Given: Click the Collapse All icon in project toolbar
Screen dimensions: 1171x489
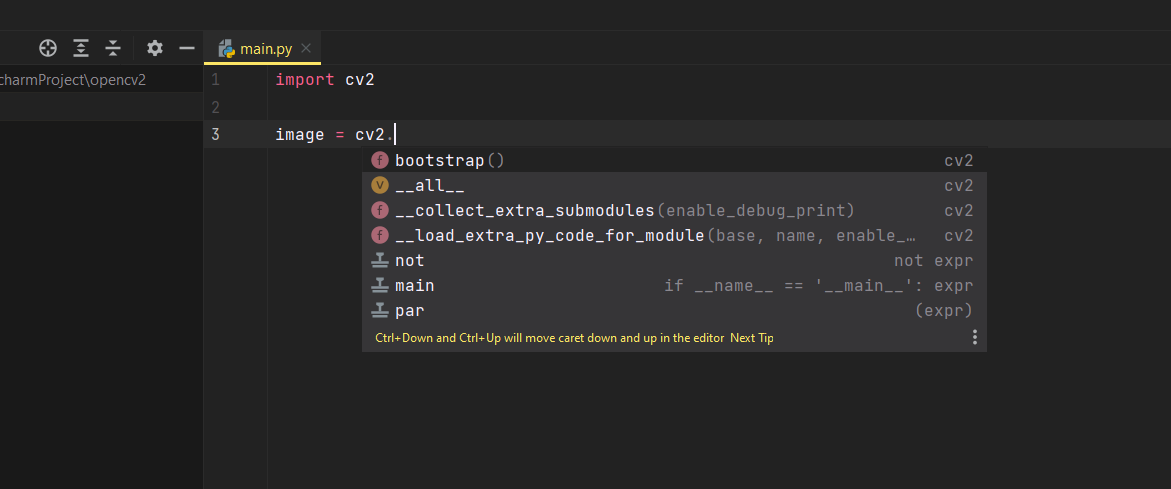Looking at the screenshot, I should 113,48.
